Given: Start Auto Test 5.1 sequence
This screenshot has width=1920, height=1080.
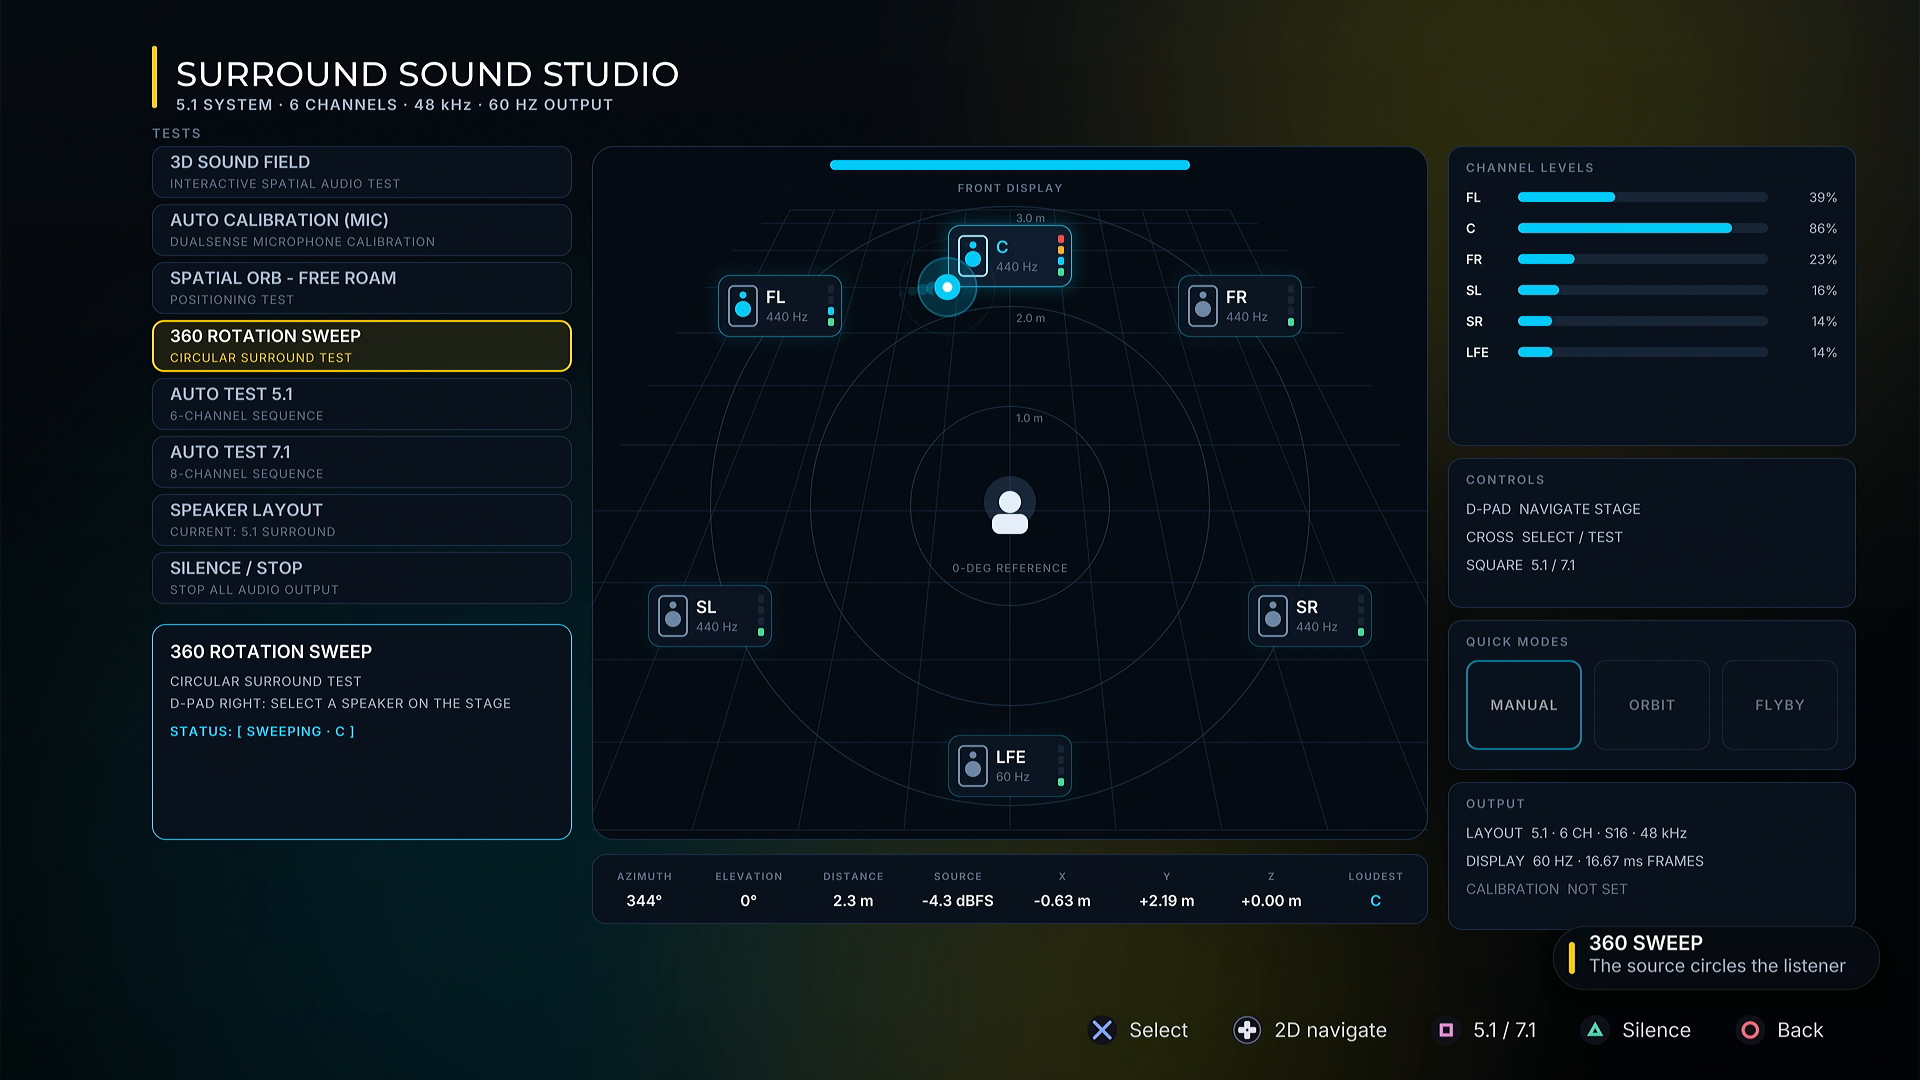Looking at the screenshot, I should click(362, 404).
